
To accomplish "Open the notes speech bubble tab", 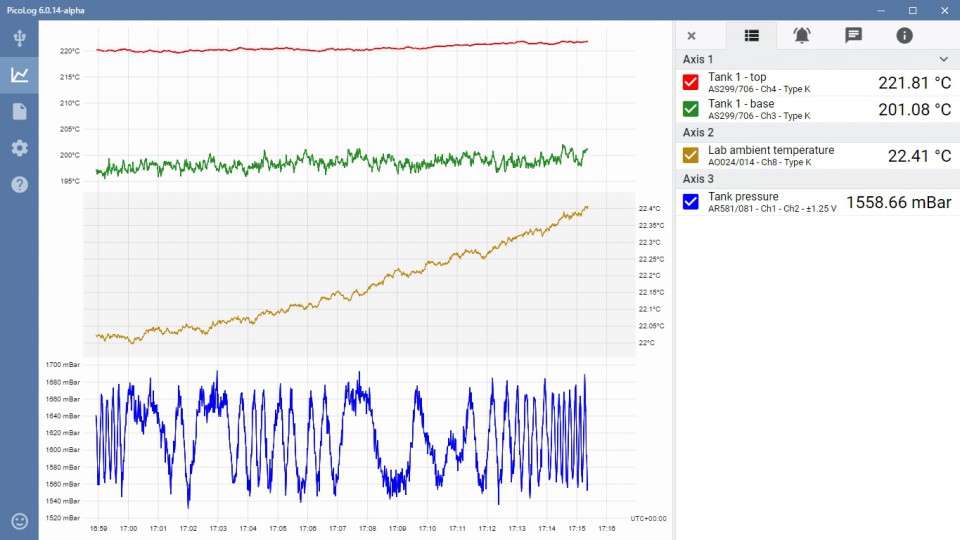I will pyautogui.click(x=853, y=35).
